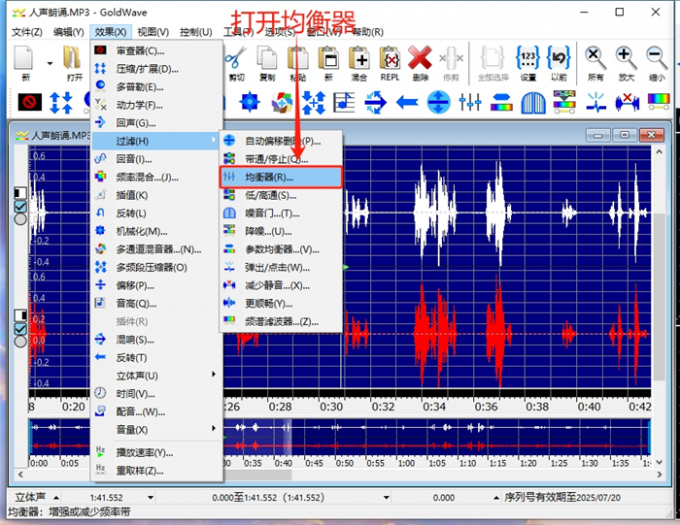Click the Silence Reduction icon in effects toolbar
This screenshot has width=680, height=525.
[x=627, y=102]
